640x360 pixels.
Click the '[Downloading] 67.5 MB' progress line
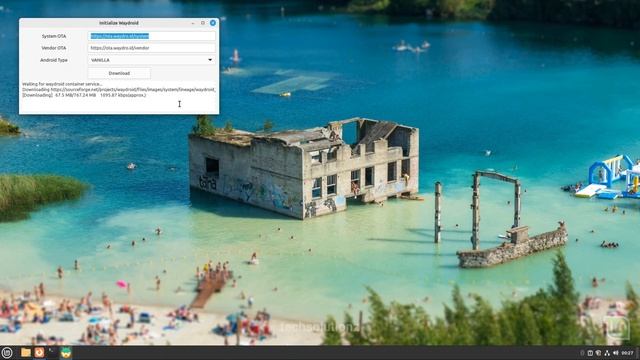tap(84, 95)
